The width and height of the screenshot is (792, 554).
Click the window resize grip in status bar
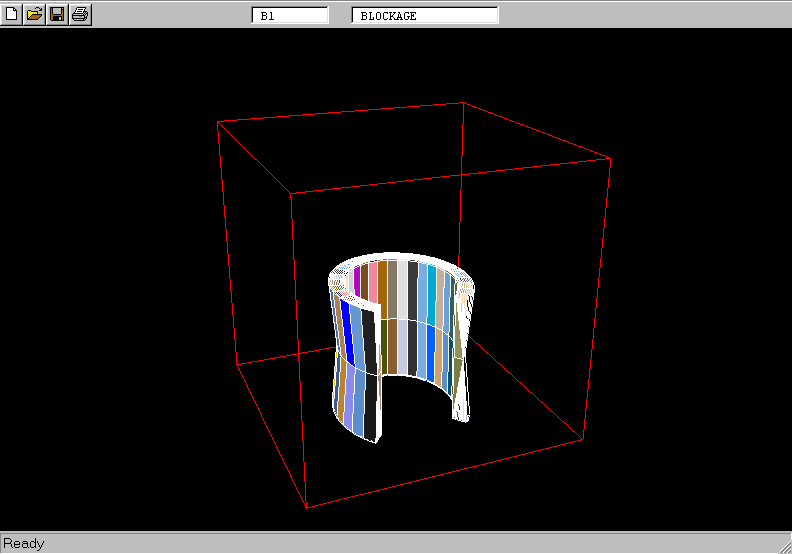783,545
